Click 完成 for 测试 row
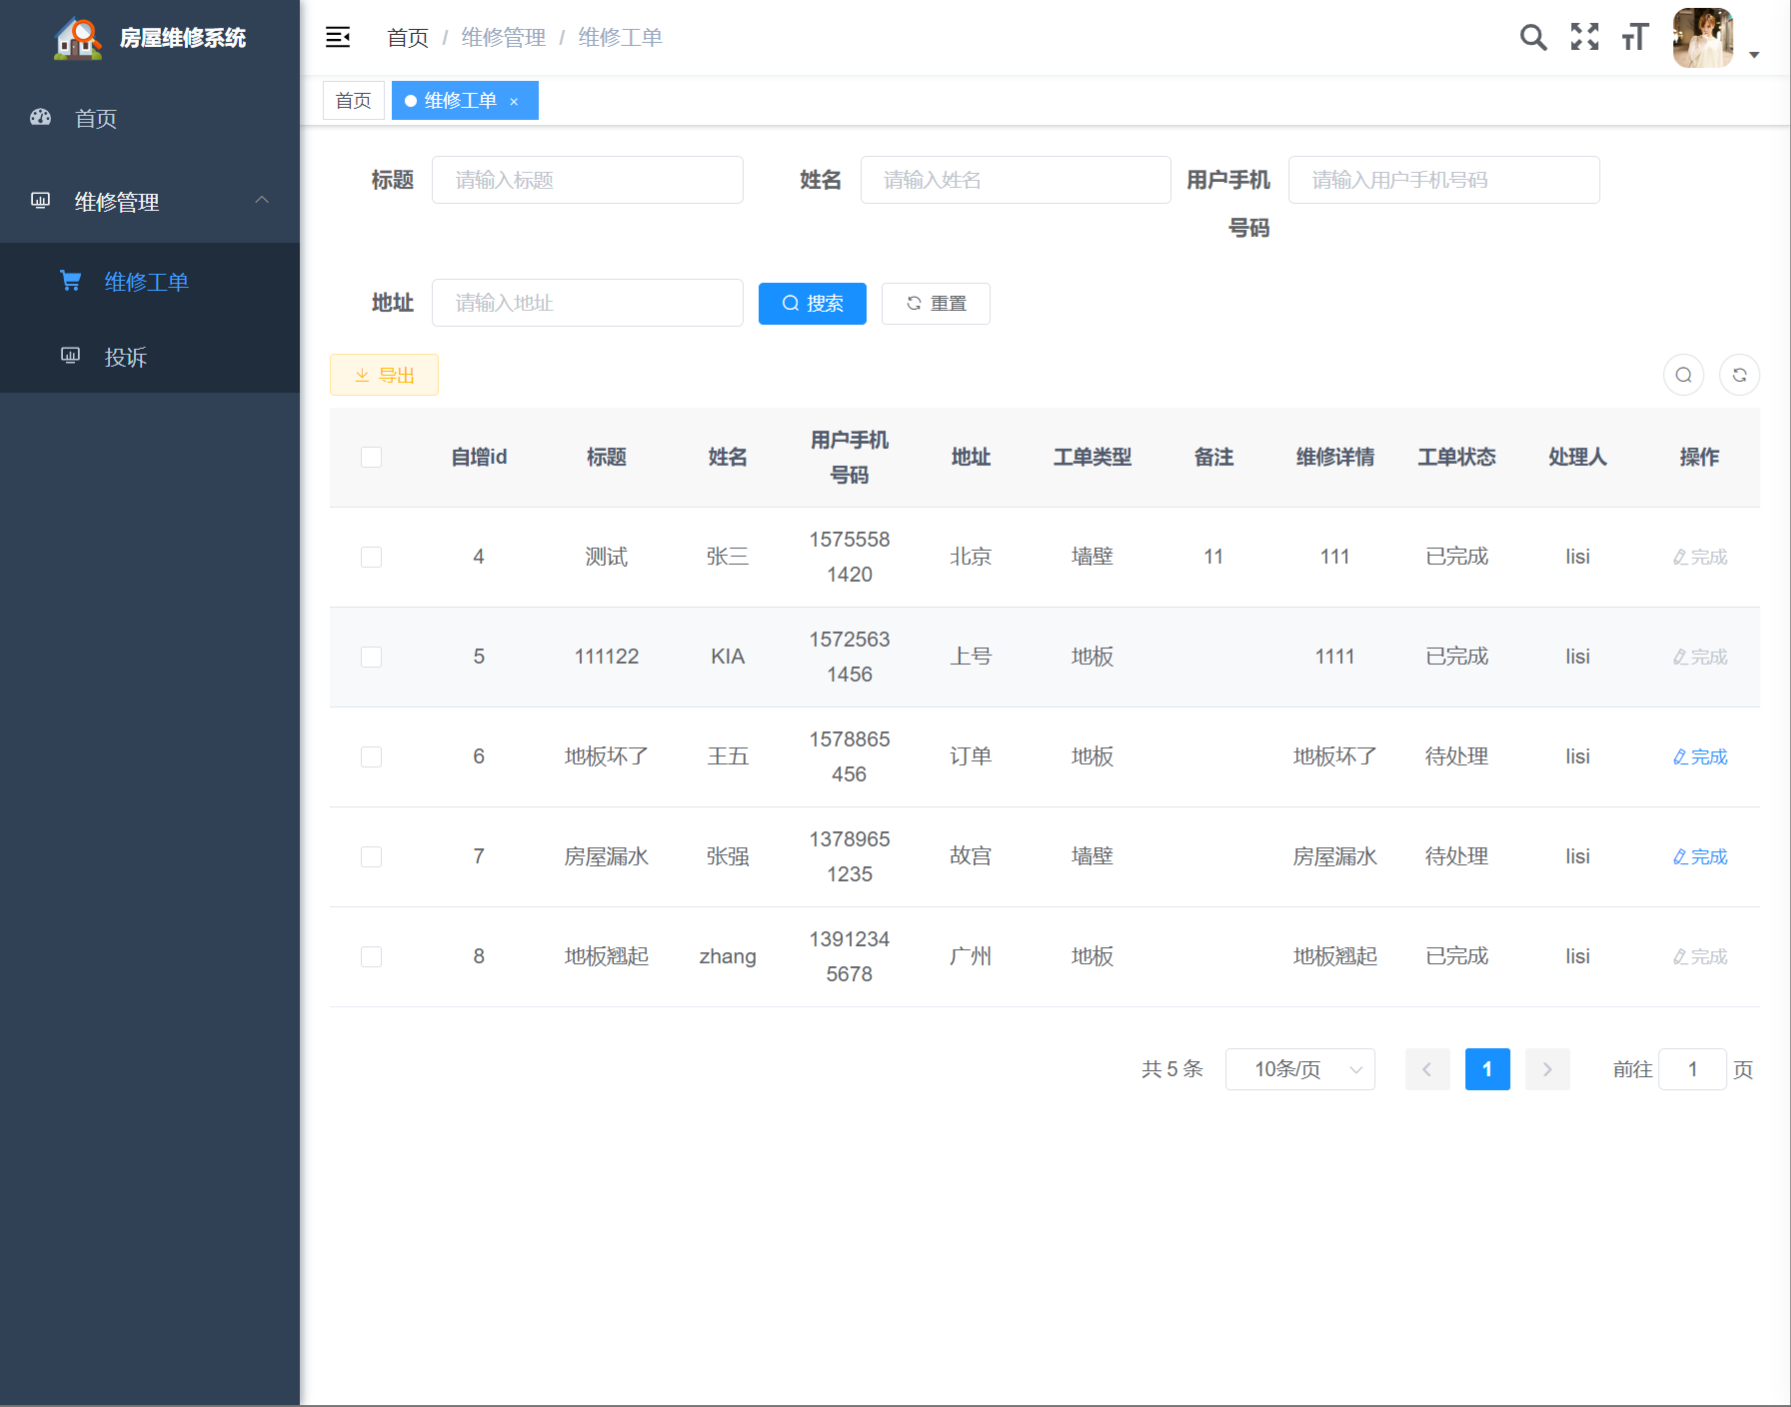The height and width of the screenshot is (1407, 1791). 1700,557
